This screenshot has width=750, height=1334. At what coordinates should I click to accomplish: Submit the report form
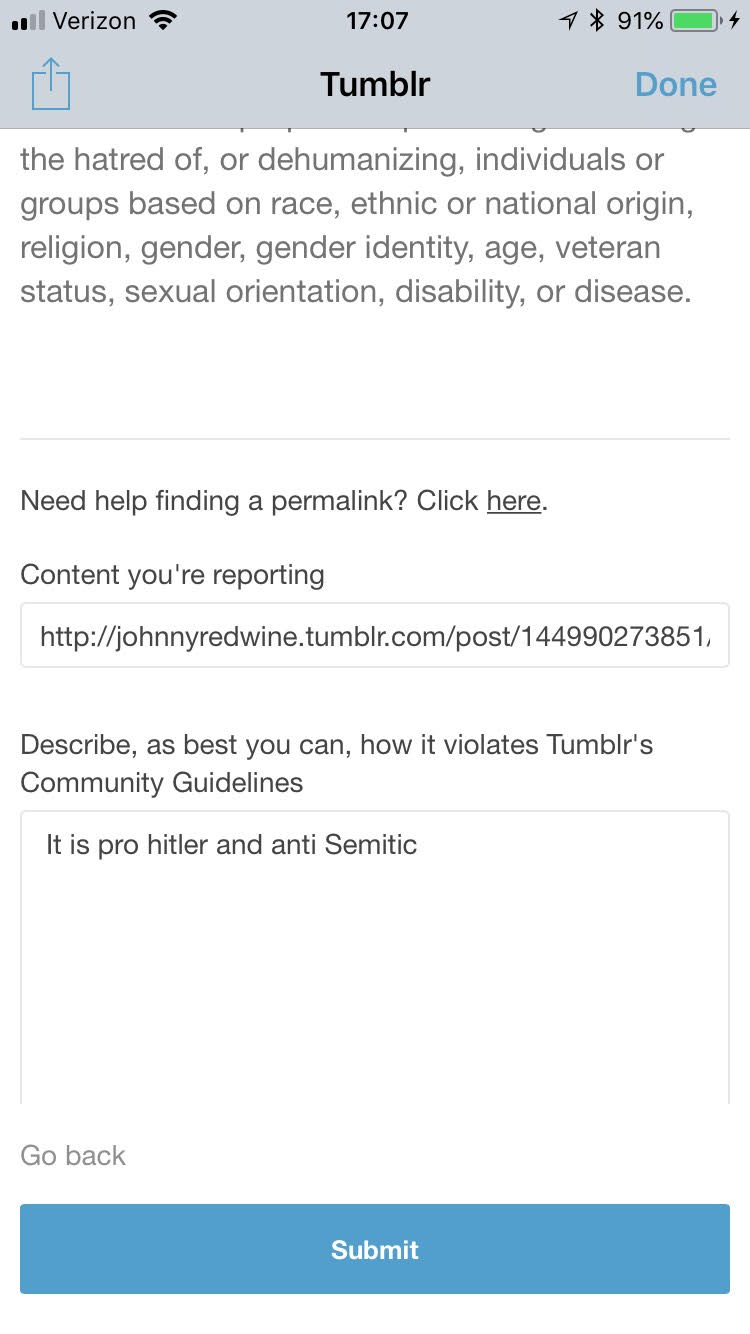tap(375, 1249)
